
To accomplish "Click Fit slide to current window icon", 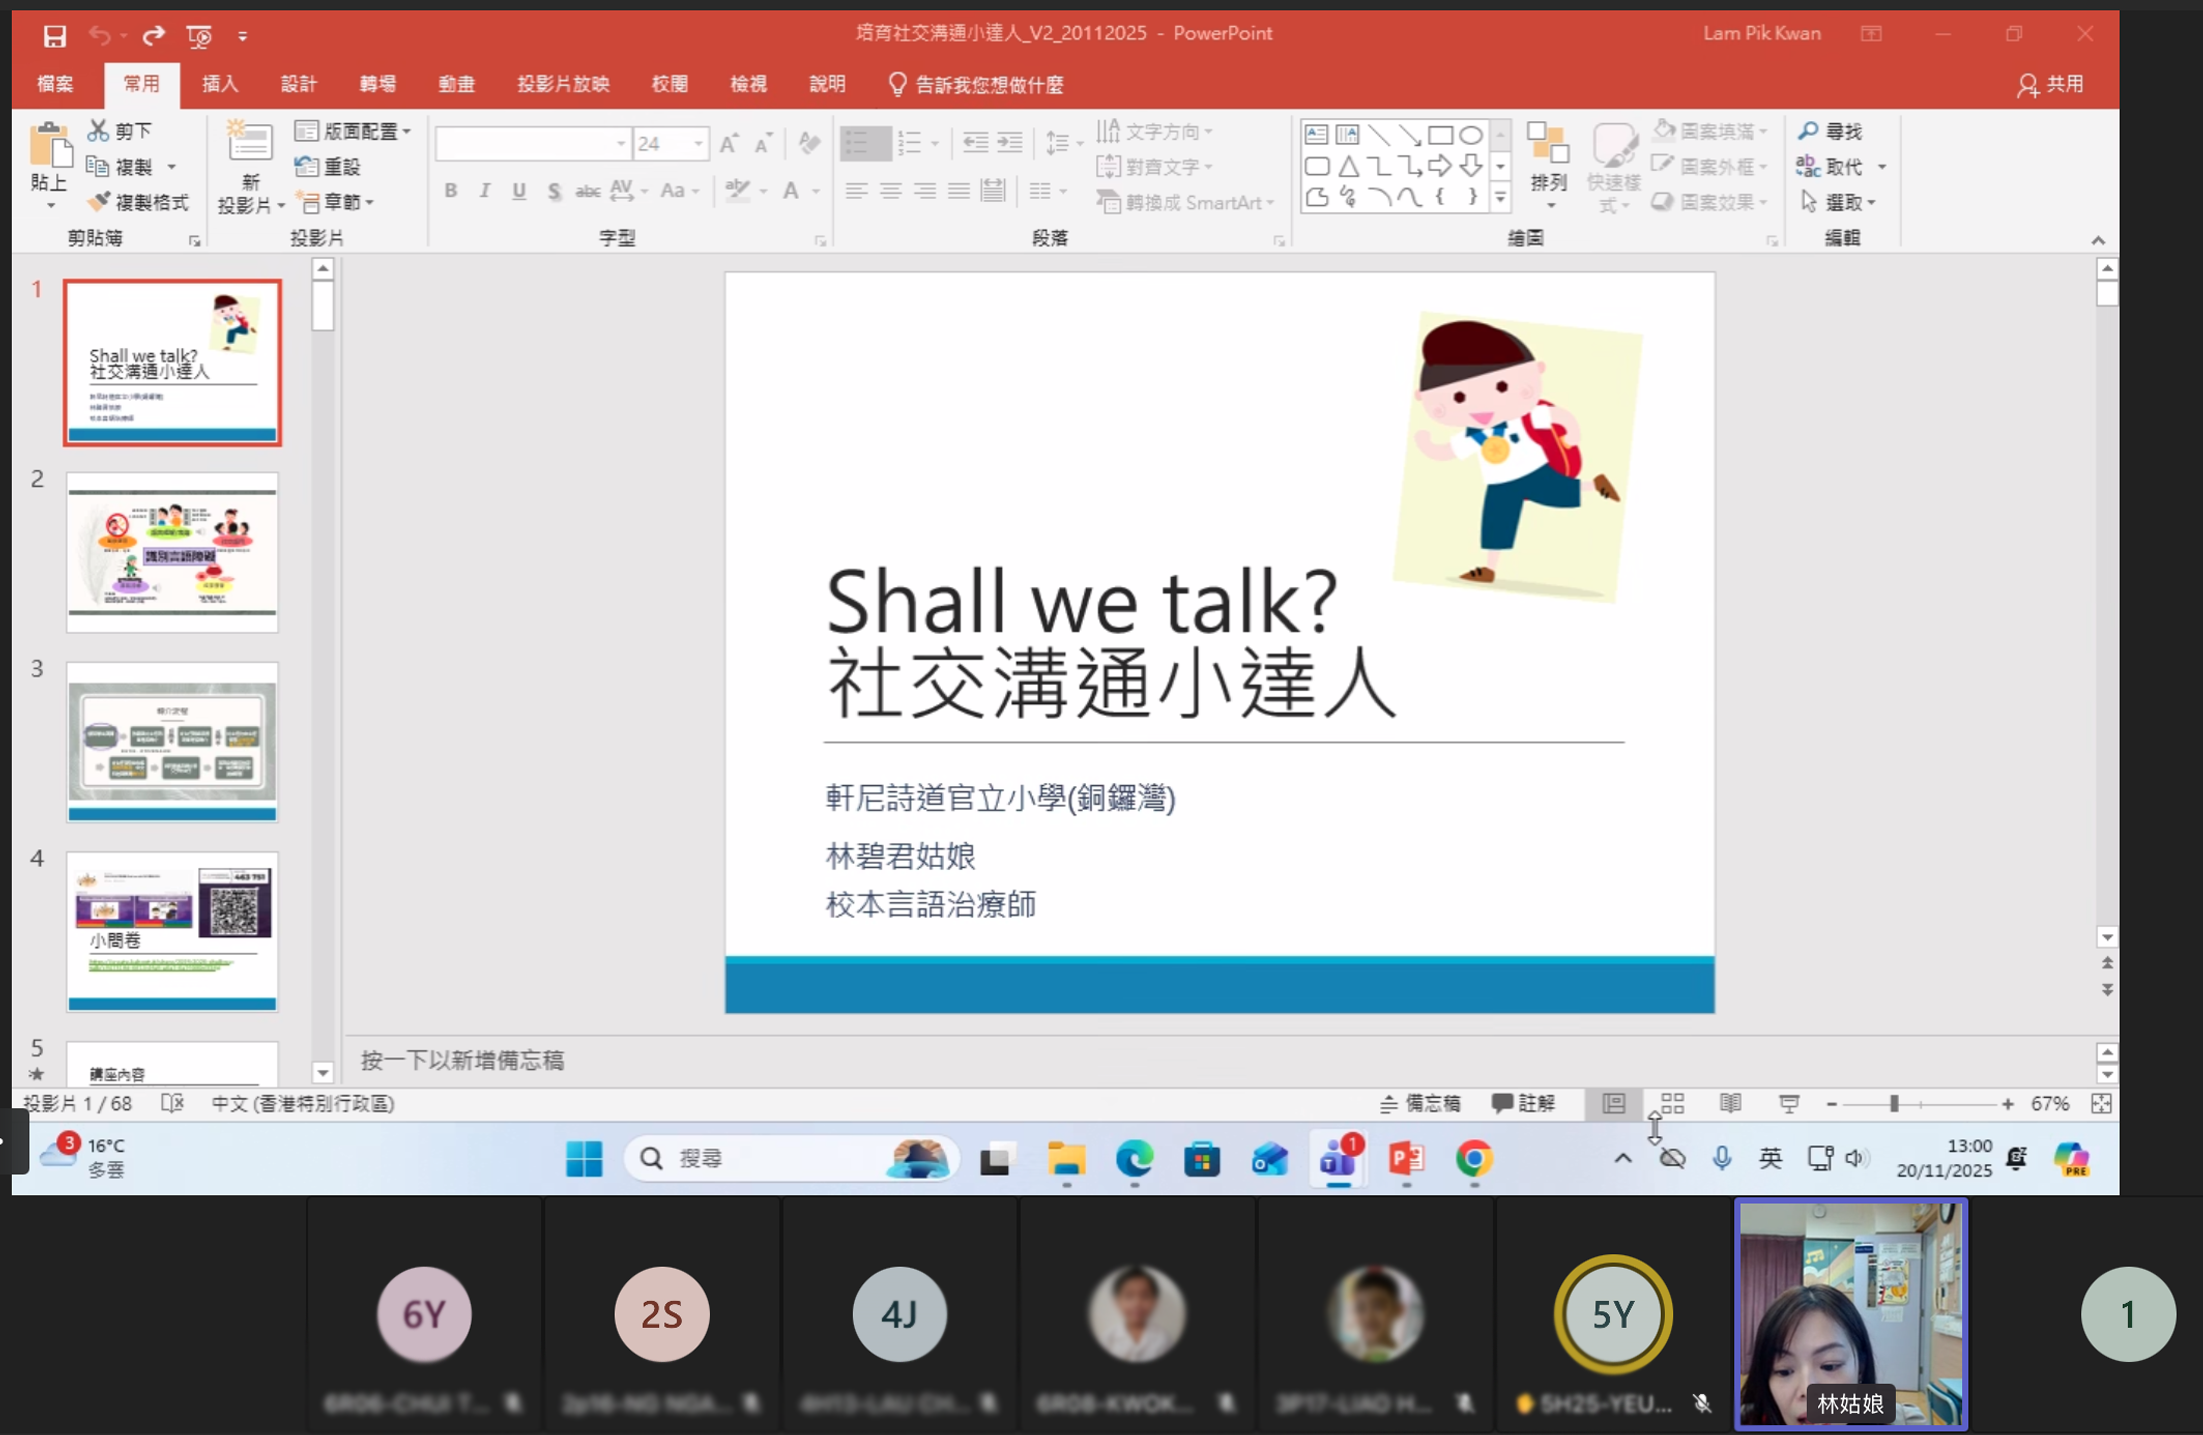I will (x=2101, y=1103).
